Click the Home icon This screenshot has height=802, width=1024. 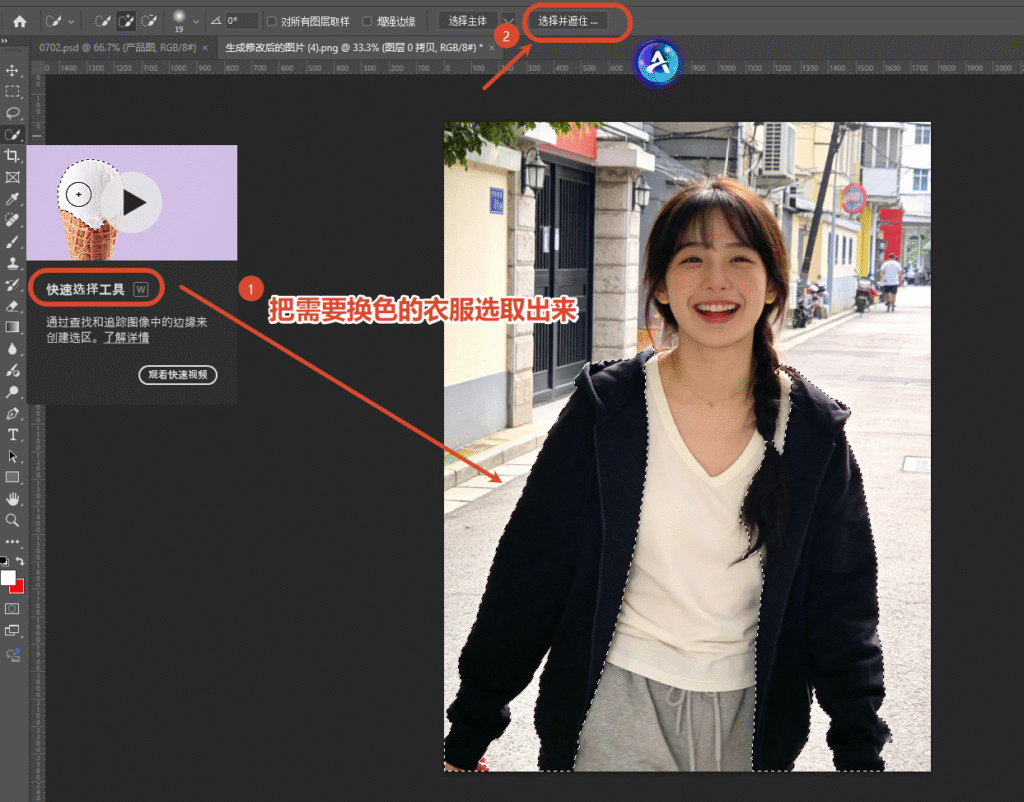tap(20, 22)
